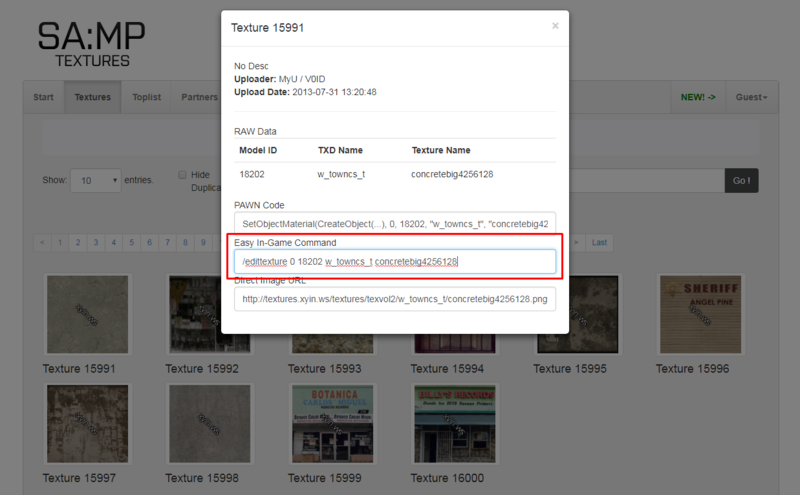Toggle the Hide Duplicates checkbox

point(182,175)
